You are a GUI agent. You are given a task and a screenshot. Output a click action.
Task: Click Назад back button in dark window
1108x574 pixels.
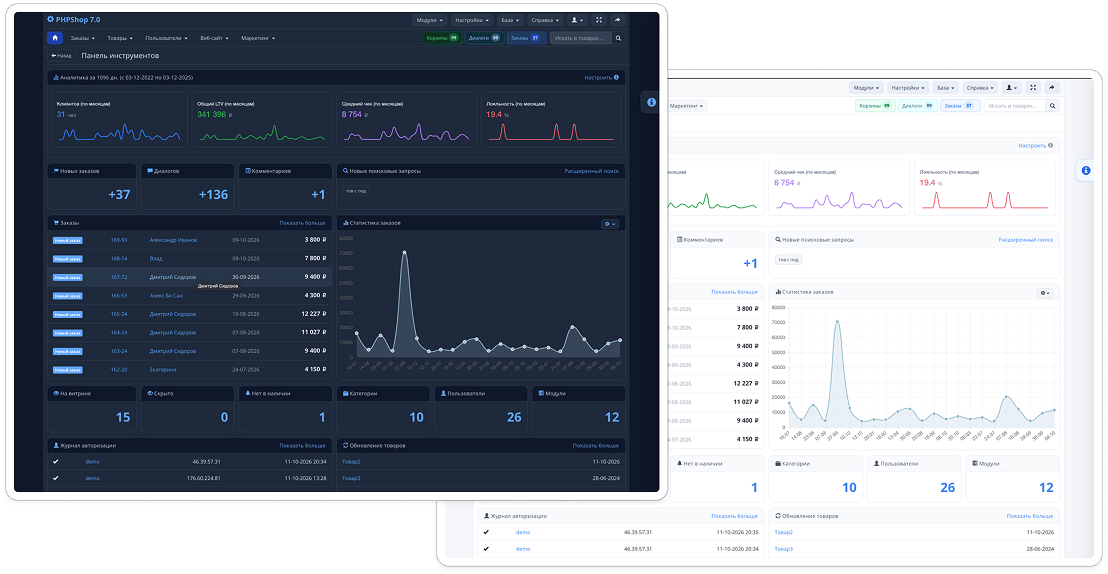click(x=61, y=55)
